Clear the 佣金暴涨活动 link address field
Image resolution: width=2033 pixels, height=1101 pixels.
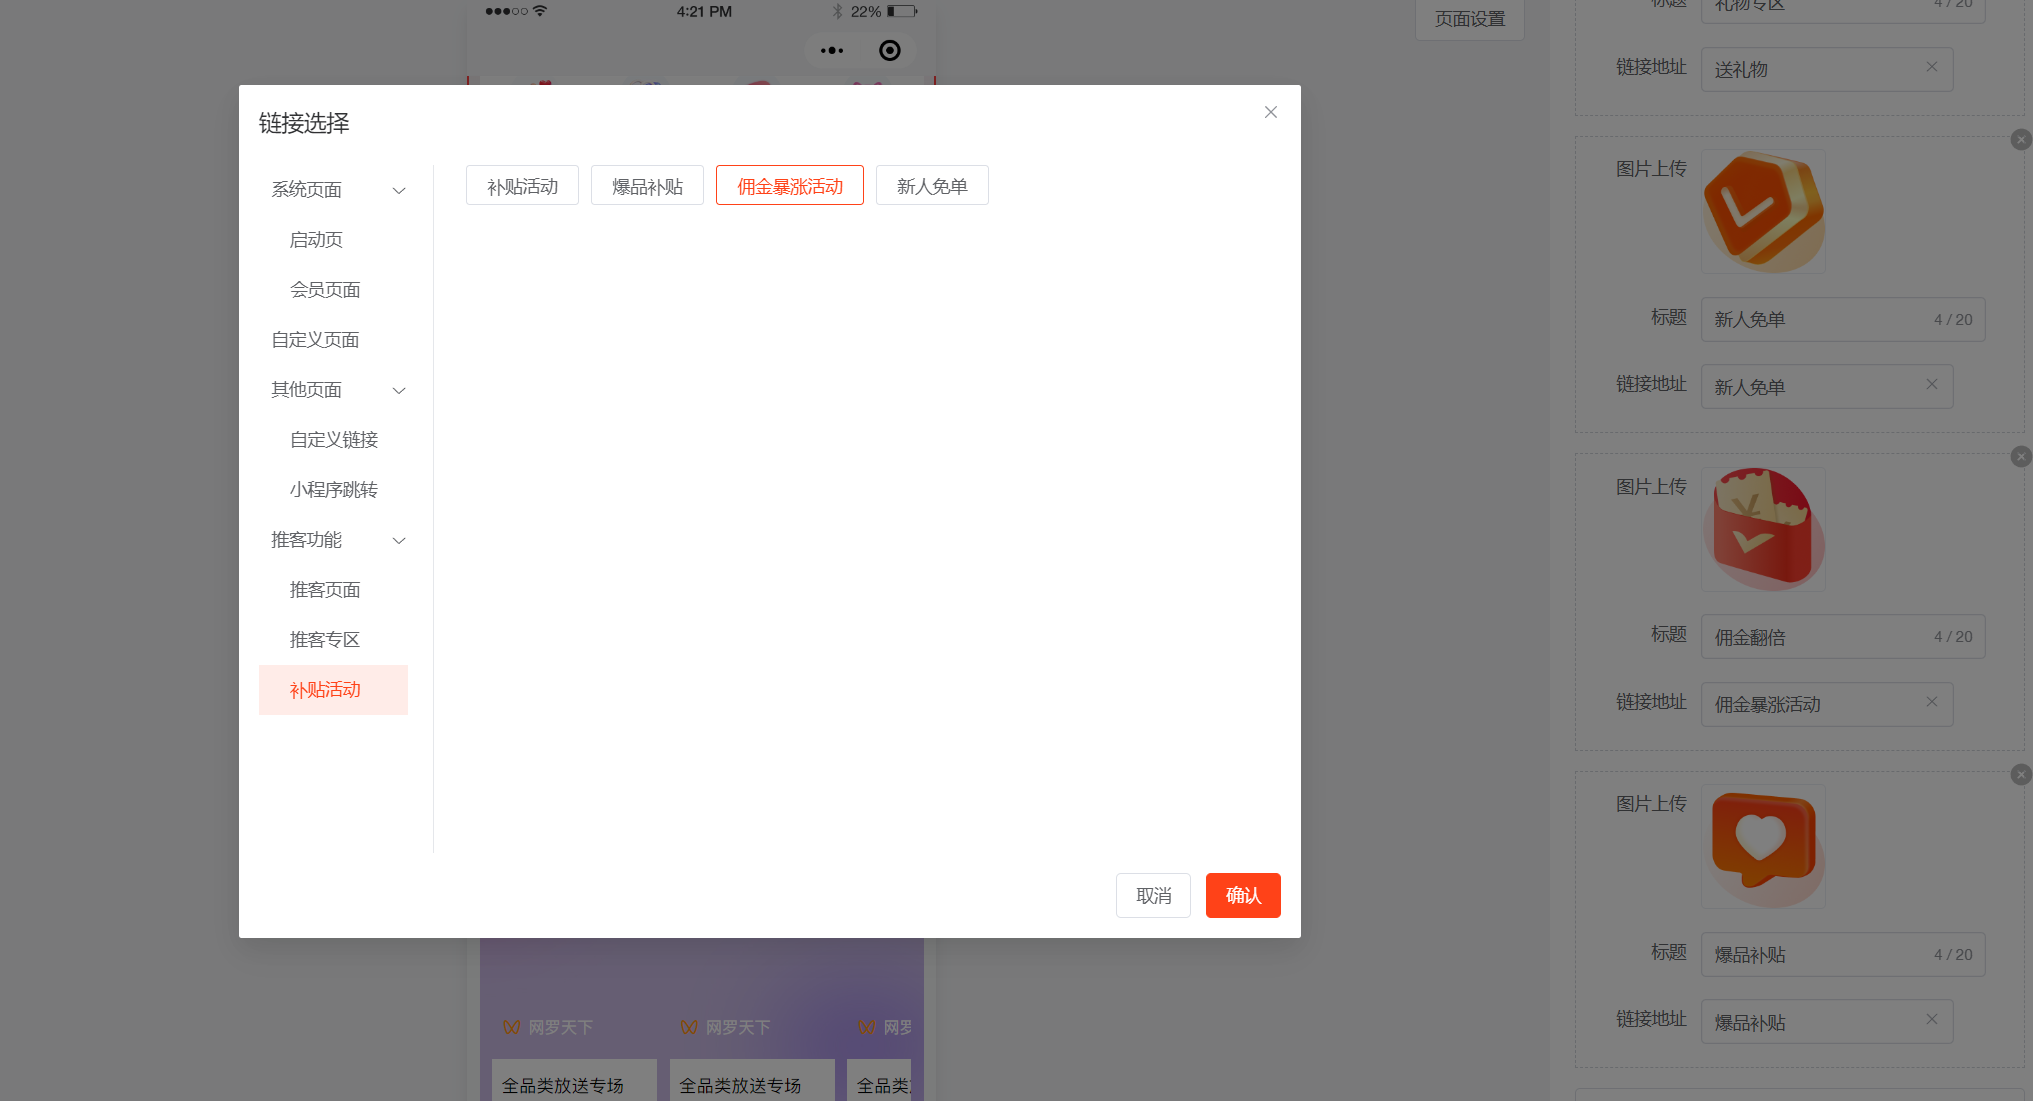click(x=1931, y=702)
